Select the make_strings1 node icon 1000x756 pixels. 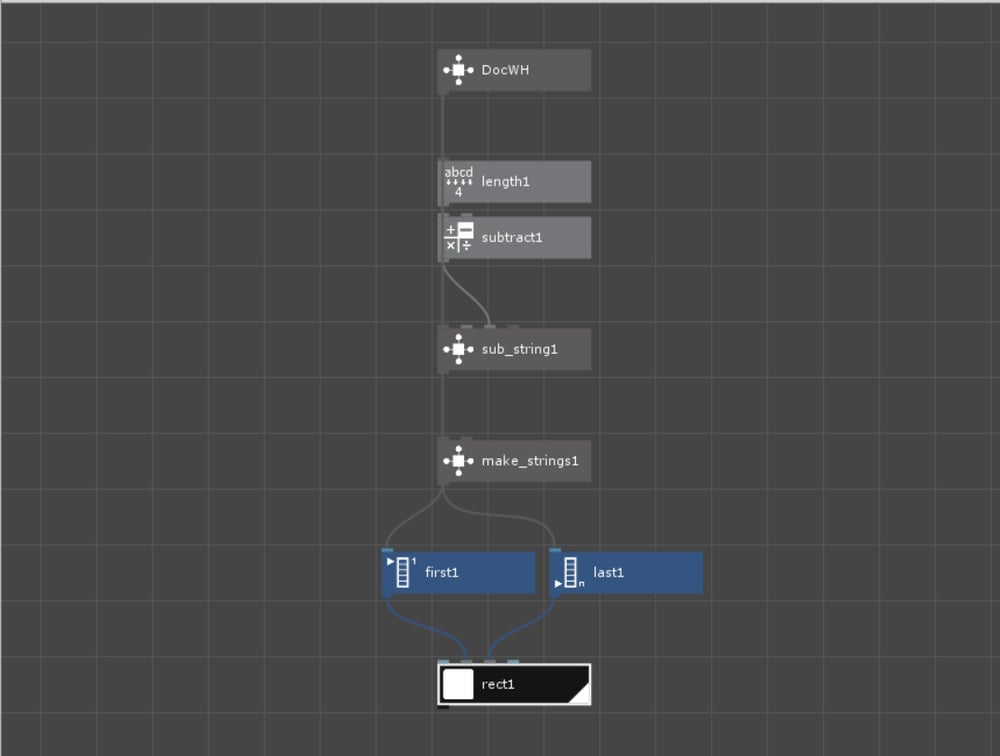tap(458, 461)
